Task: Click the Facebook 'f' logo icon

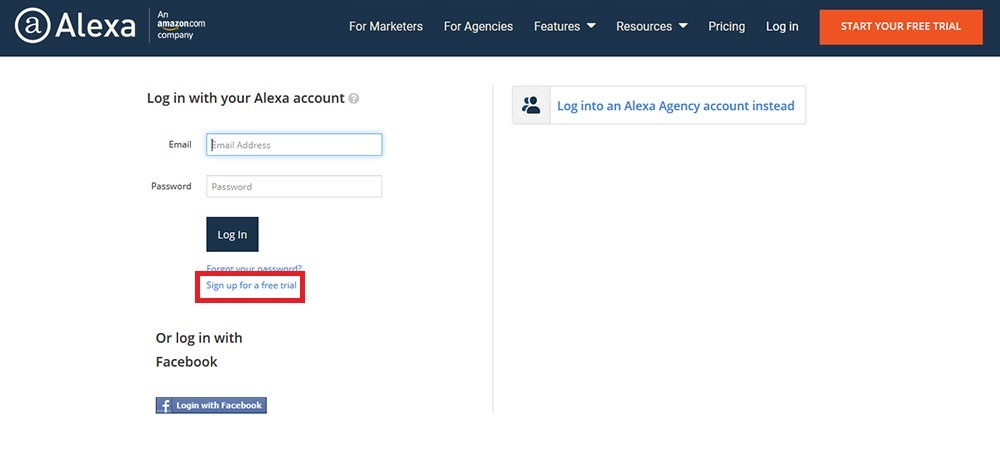Action: tap(164, 405)
